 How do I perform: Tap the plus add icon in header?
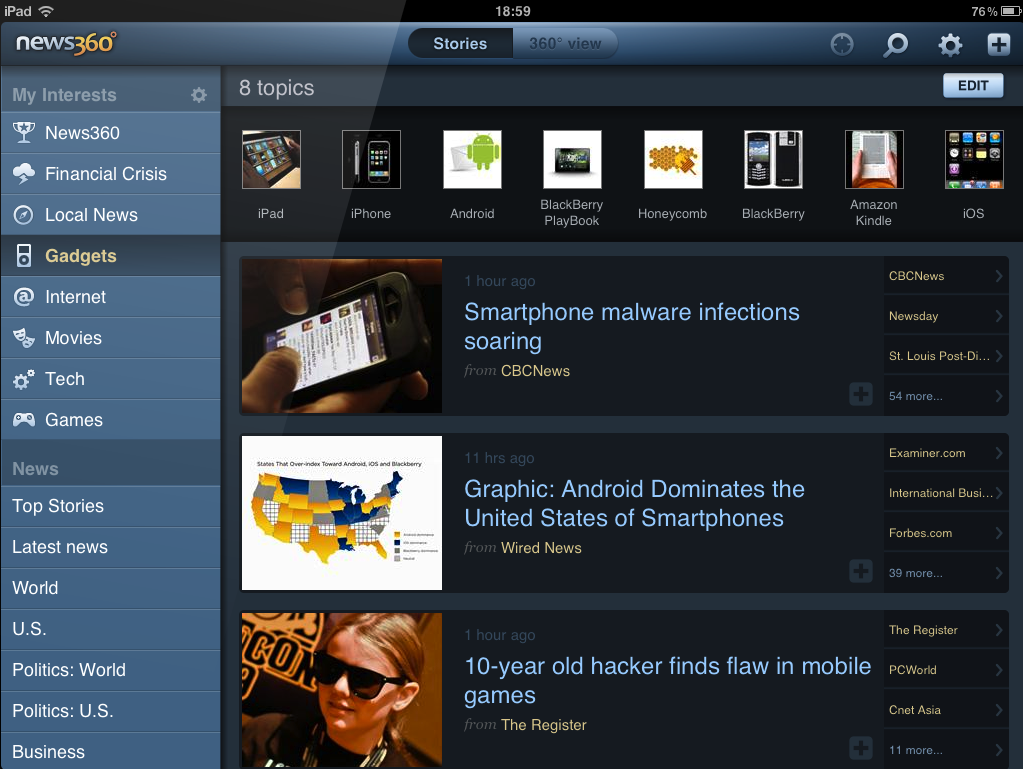[x=998, y=44]
